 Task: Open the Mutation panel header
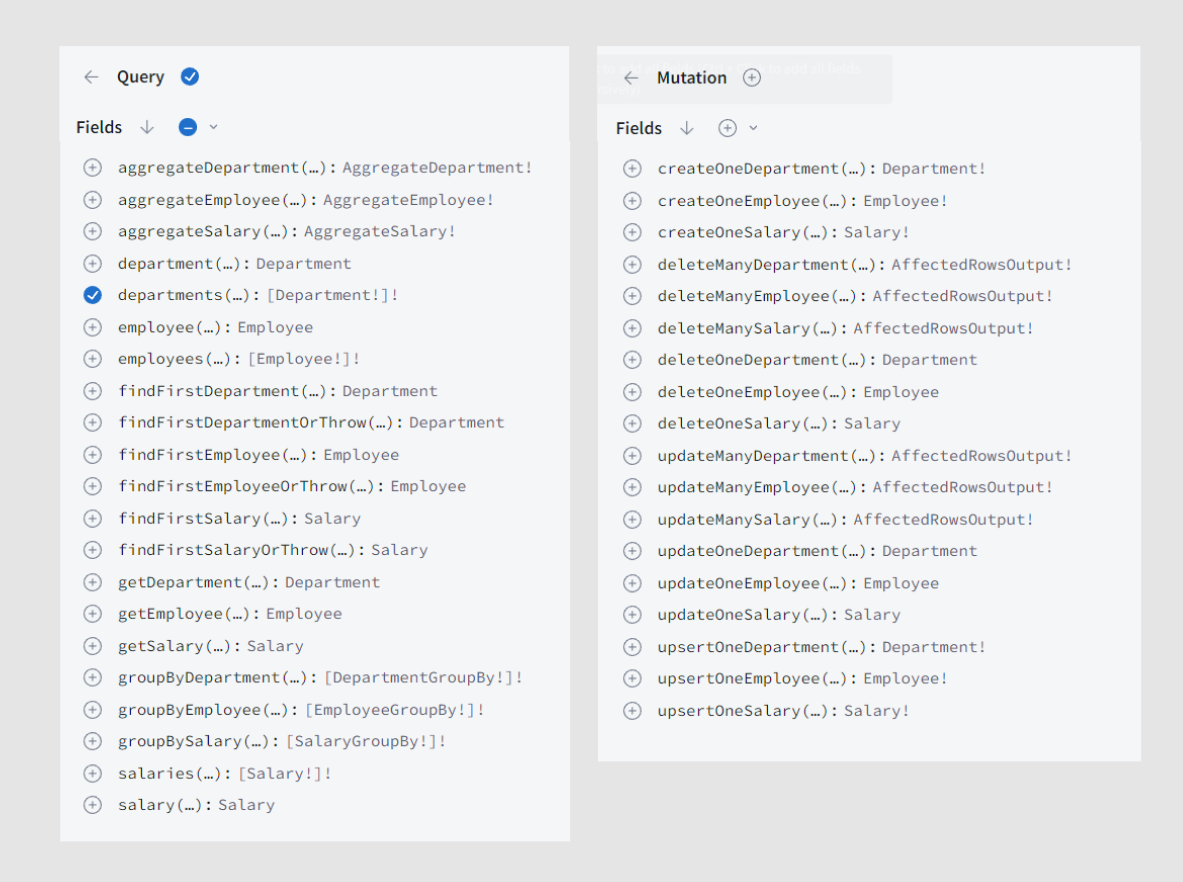[692, 77]
